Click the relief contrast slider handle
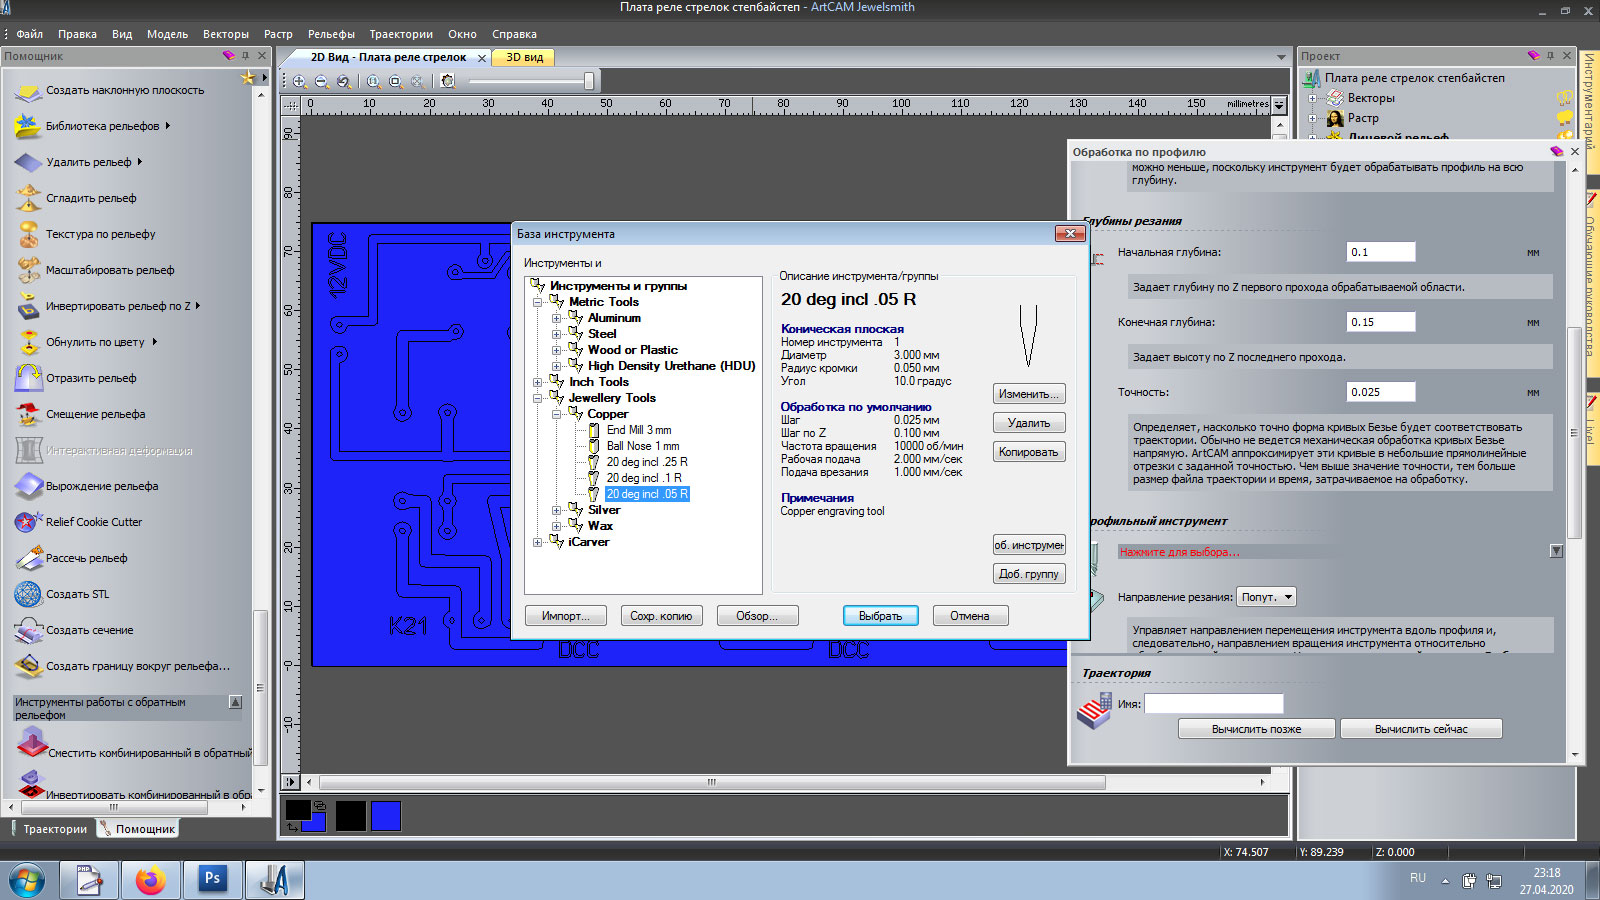1600x900 pixels. 589,81
